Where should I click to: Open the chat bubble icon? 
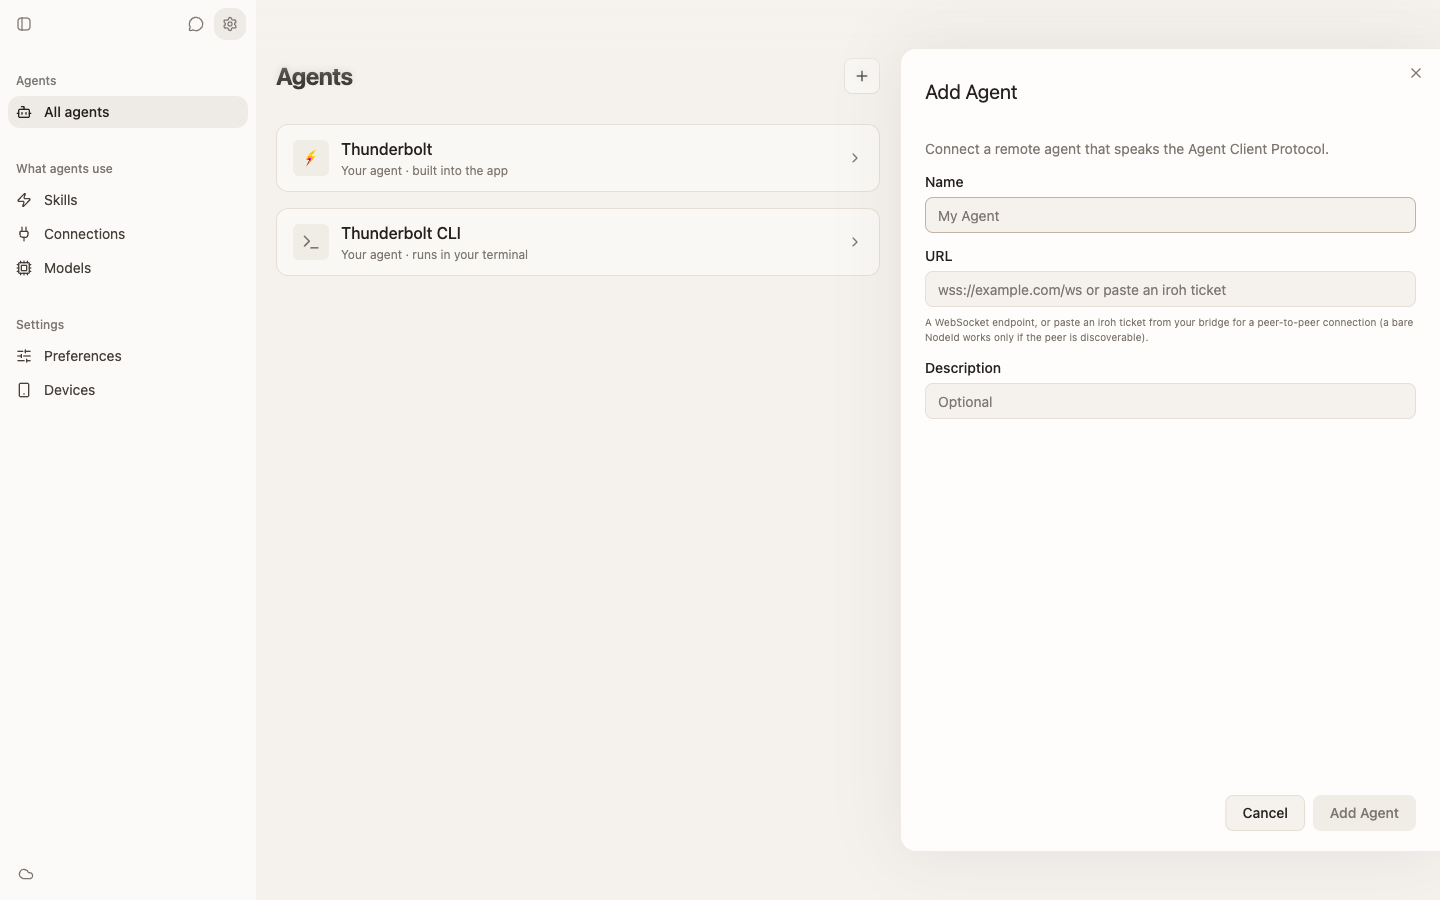coord(196,24)
